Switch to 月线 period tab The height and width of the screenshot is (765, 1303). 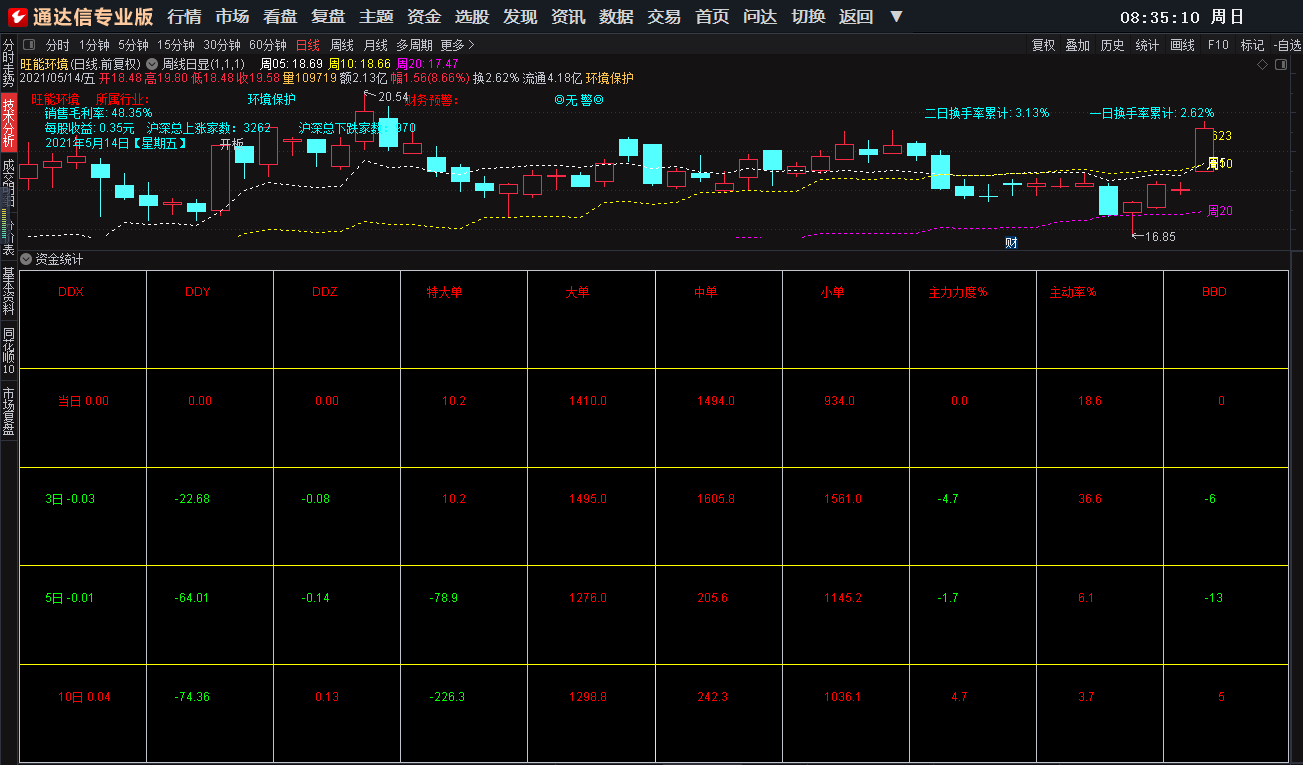pyautogui.click(x=375, y=45)
